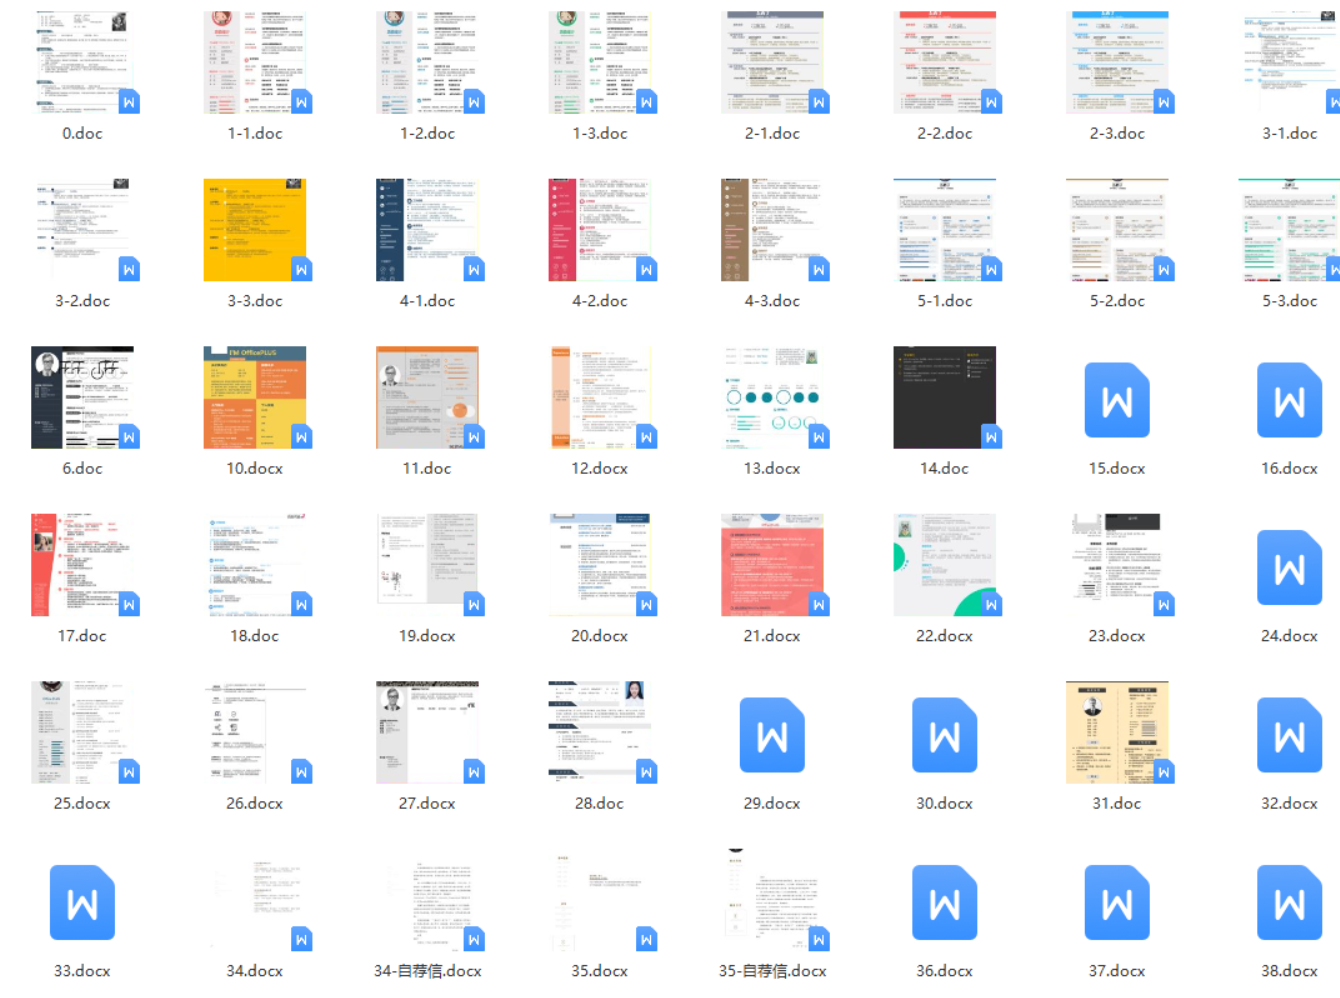This screenshot has width=1340, height=998.
Task: Select the 0.doc file name label
Action: click(82, 133)
